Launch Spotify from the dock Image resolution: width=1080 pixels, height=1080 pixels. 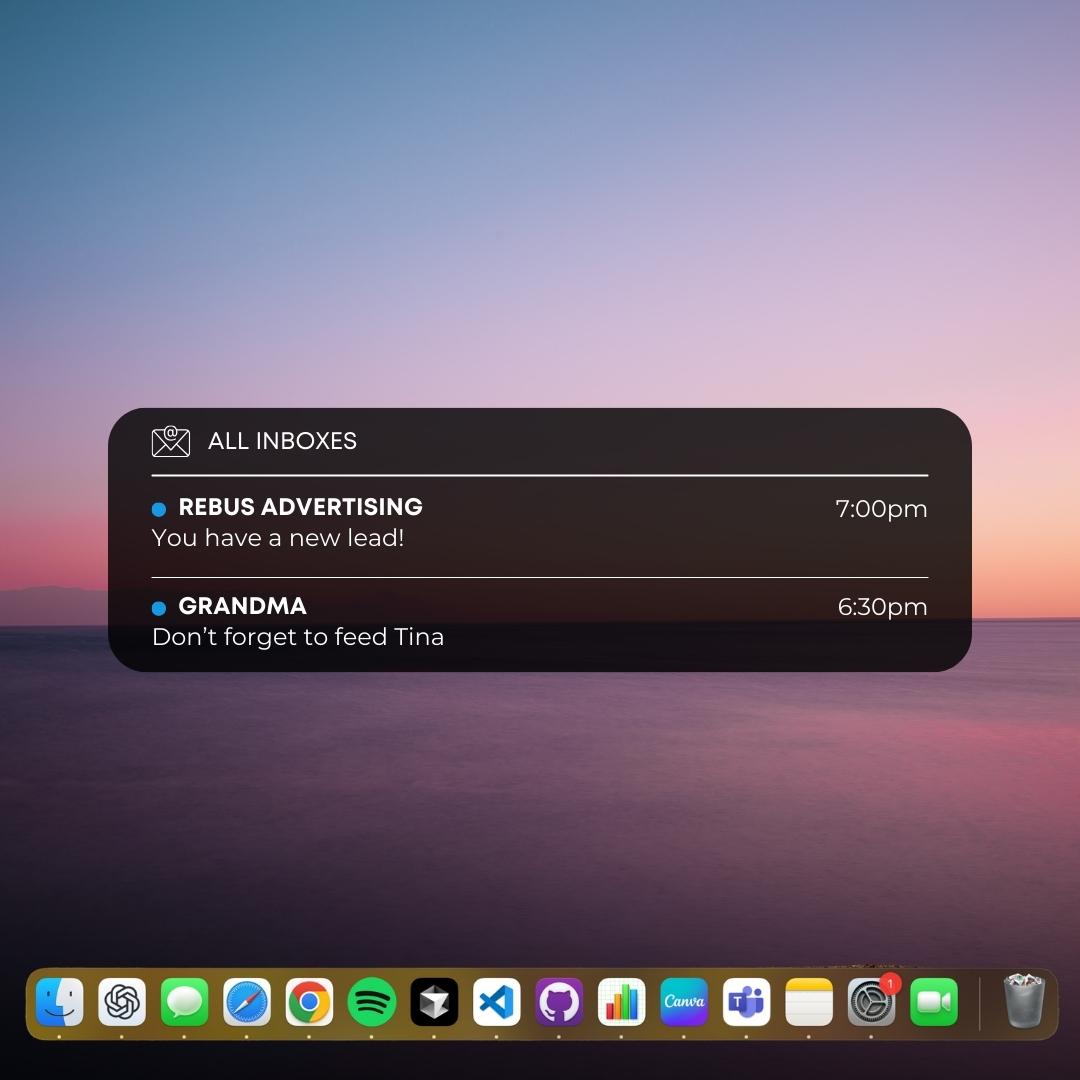(372, 1002)
